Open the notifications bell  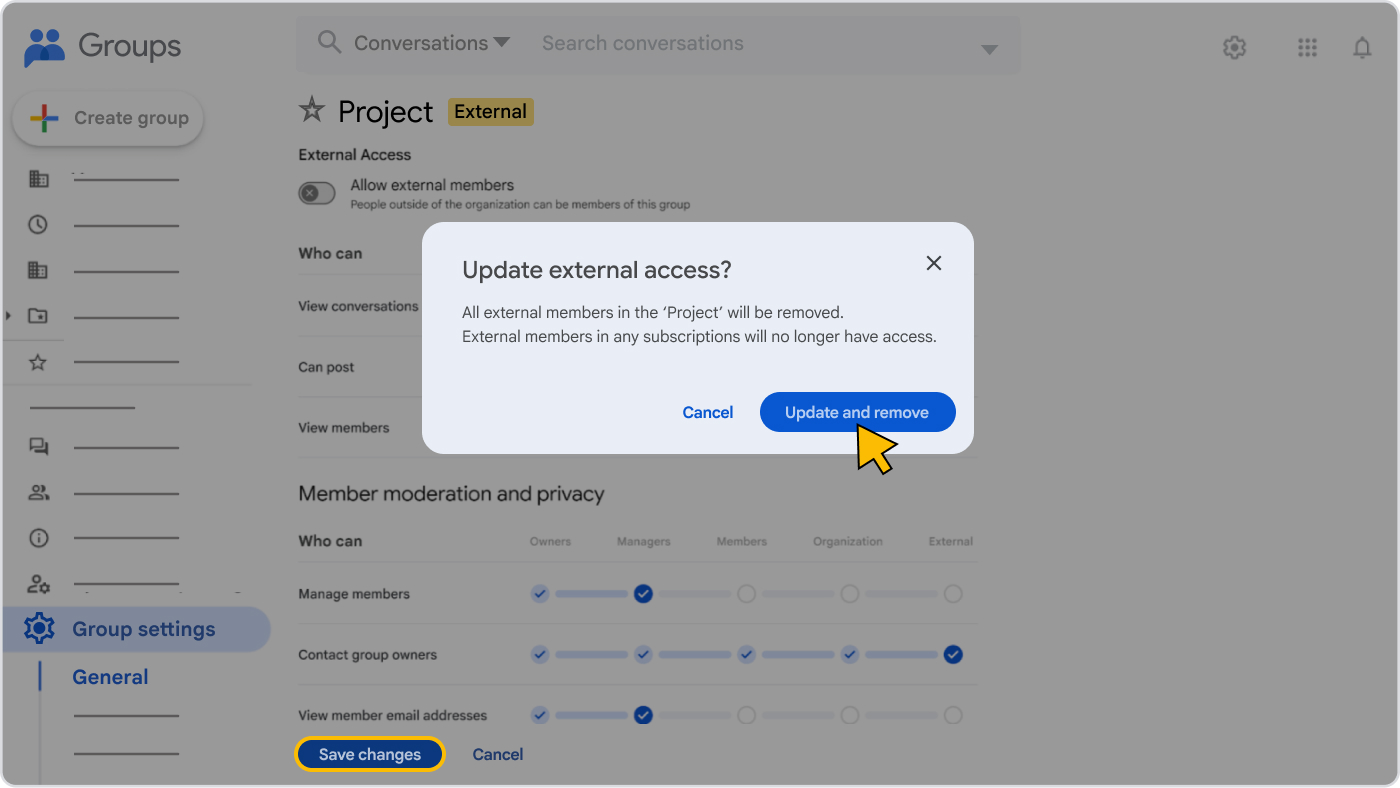click(1362, 47)
